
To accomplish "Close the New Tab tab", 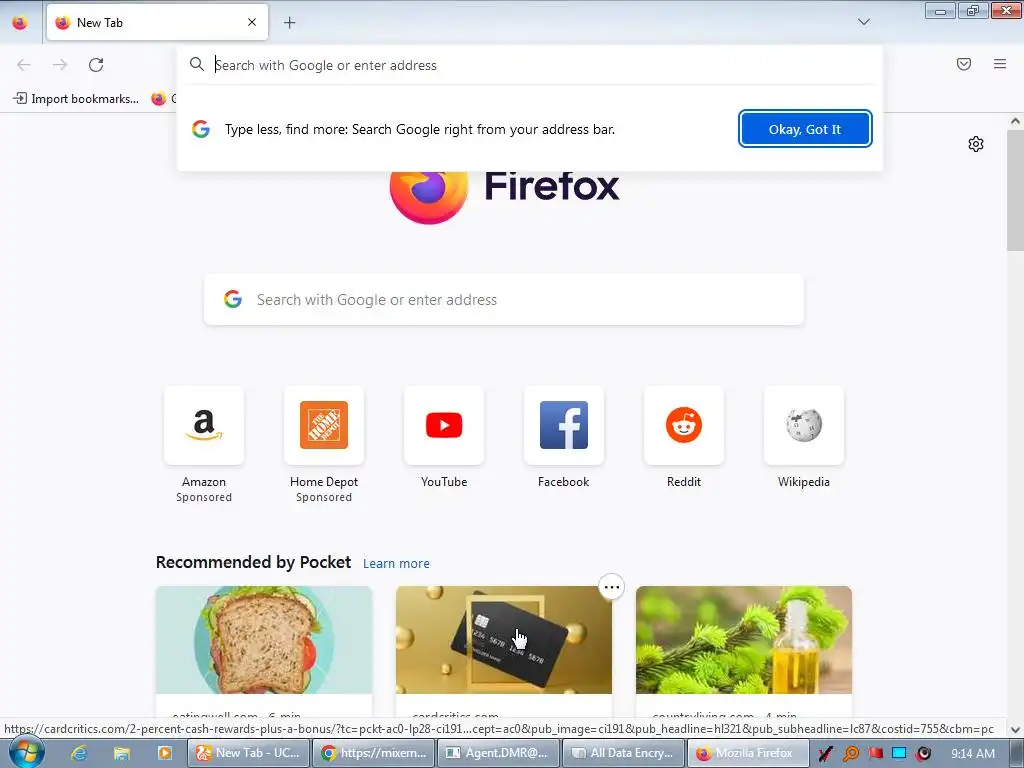I will (252, 22).
